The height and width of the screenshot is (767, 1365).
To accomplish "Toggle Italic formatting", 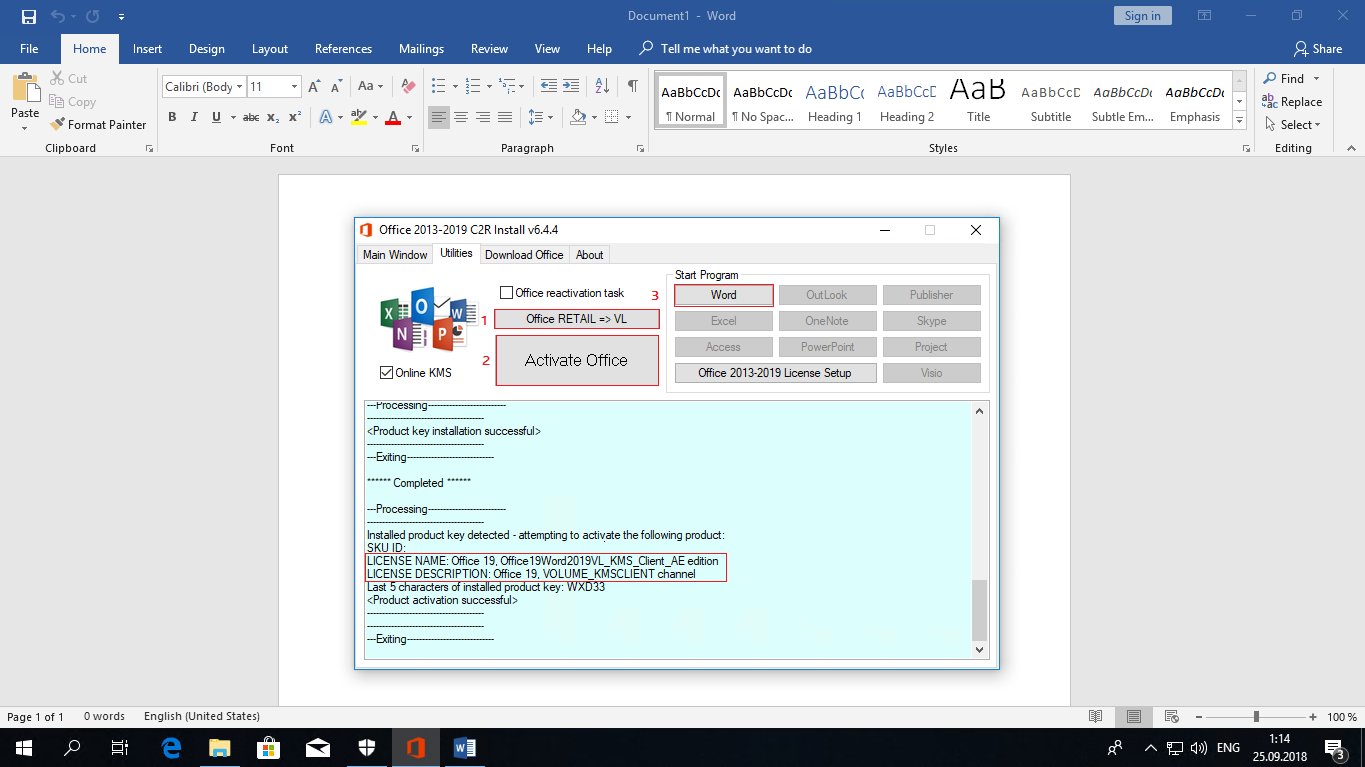I will pos(194,117).
